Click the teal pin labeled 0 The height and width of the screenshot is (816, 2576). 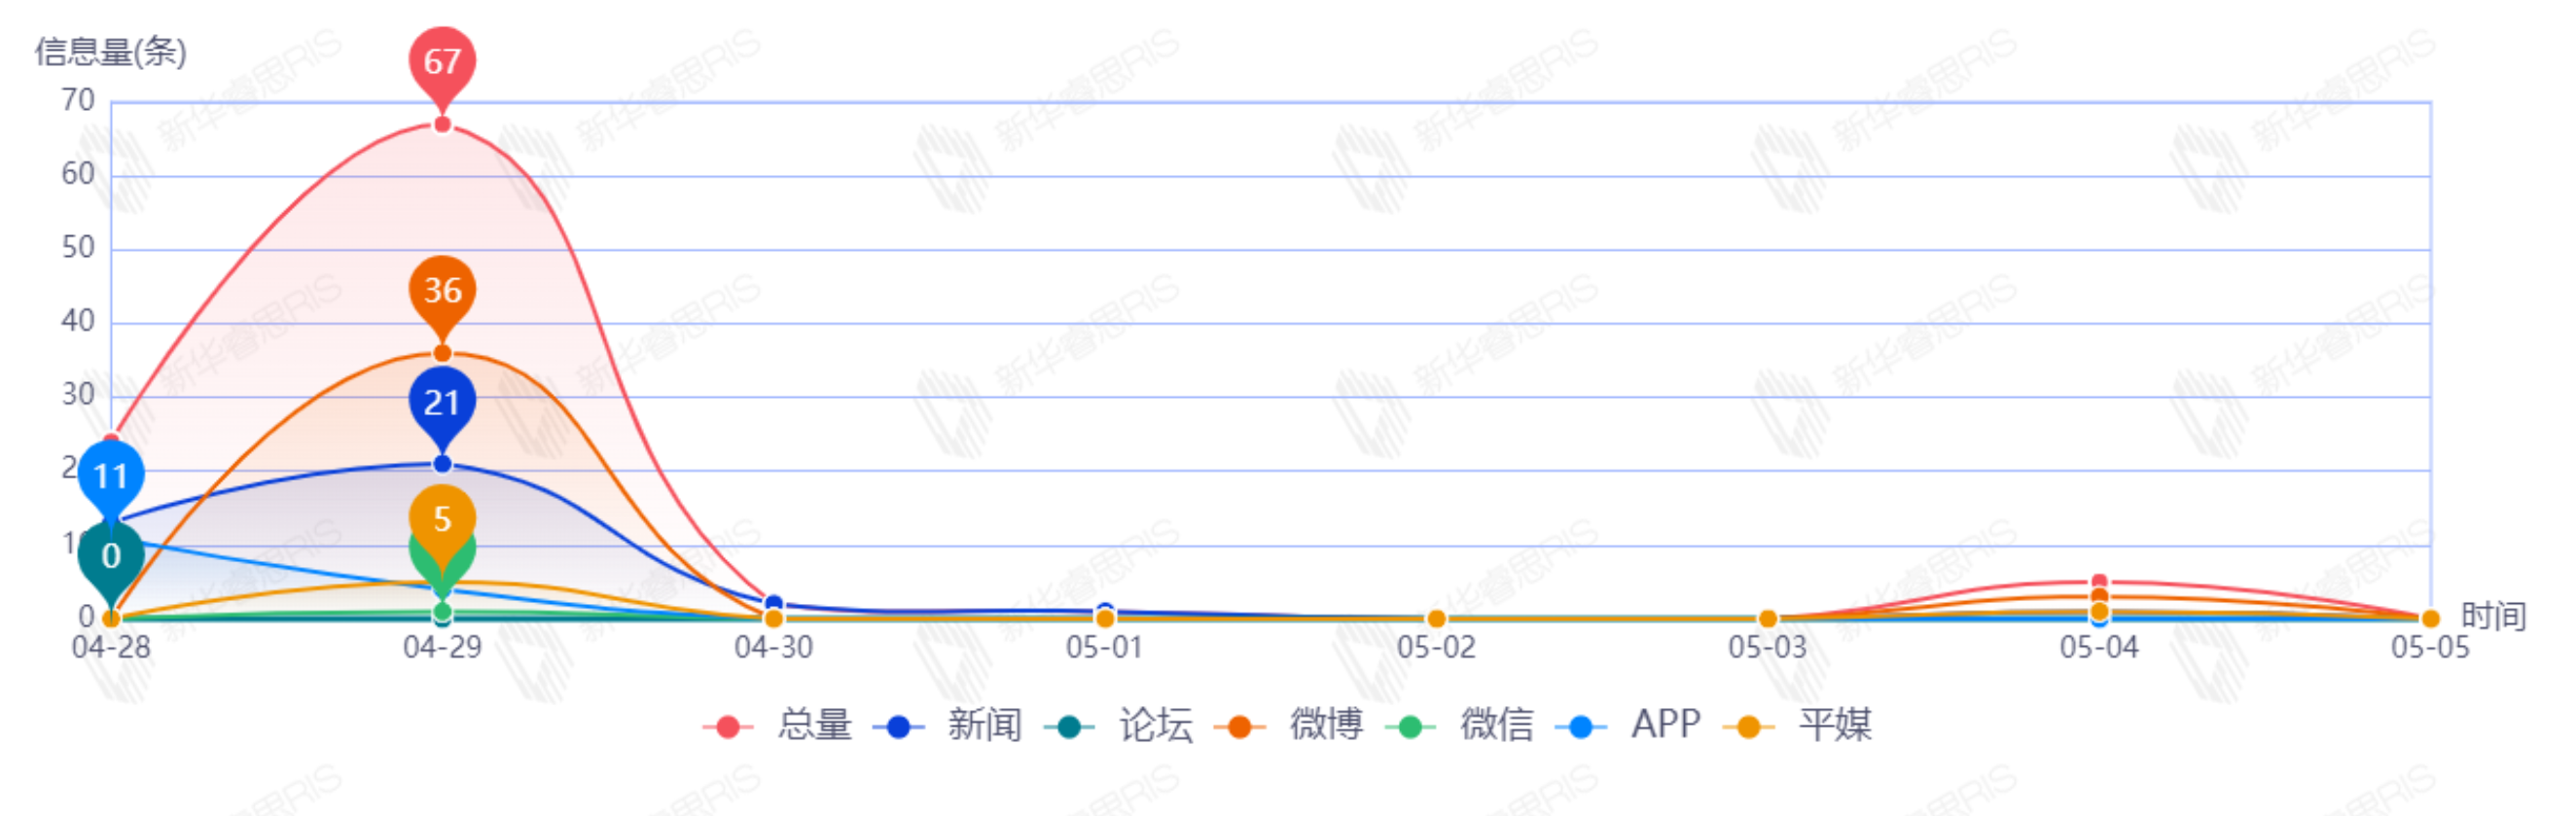111,555
